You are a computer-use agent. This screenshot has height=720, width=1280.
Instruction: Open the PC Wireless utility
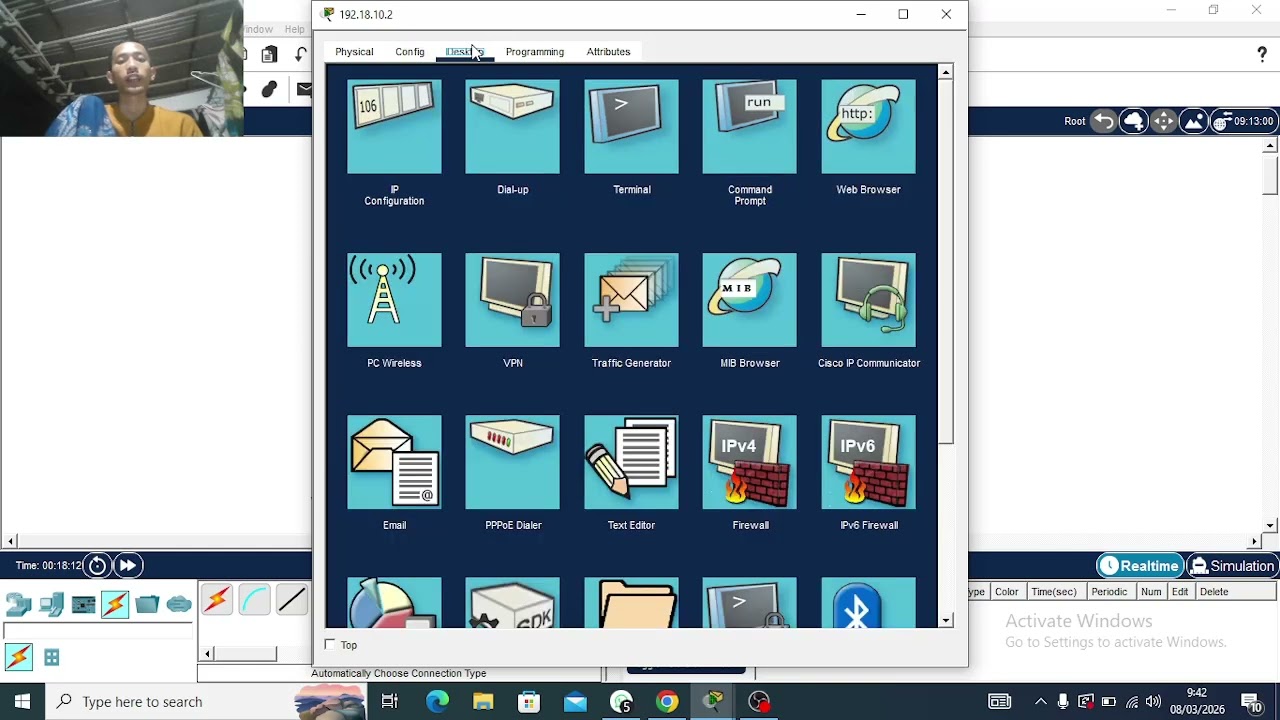394,300
